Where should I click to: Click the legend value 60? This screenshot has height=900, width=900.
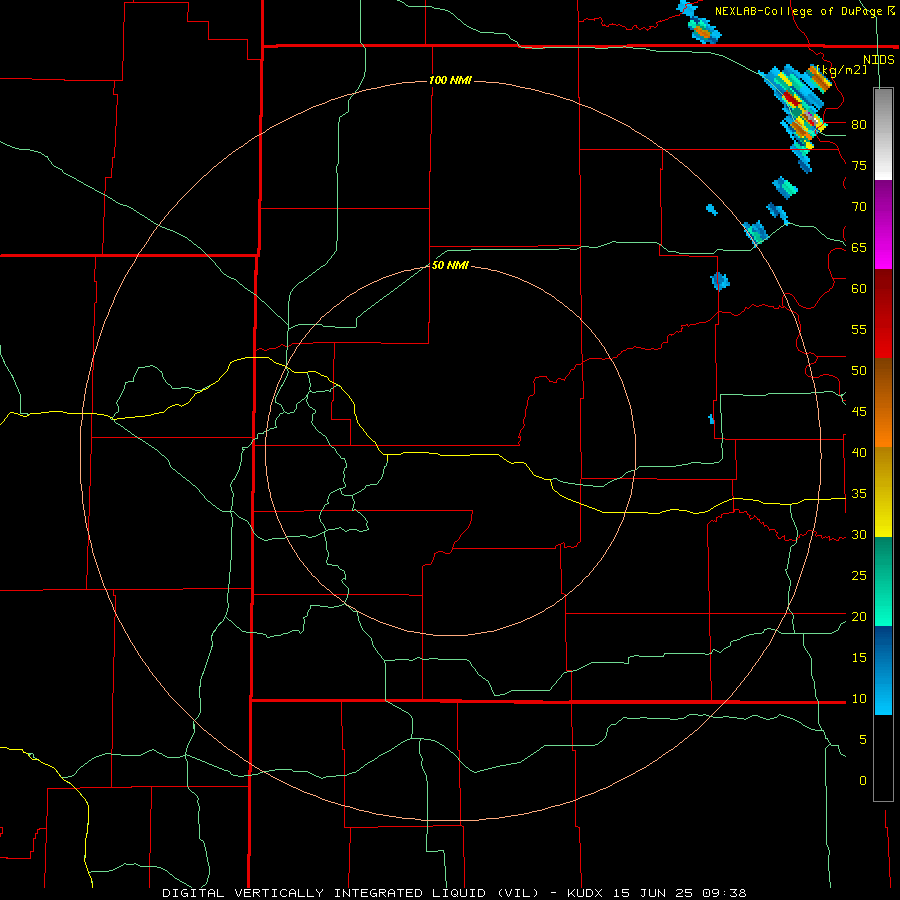click(x=859, y=289)
